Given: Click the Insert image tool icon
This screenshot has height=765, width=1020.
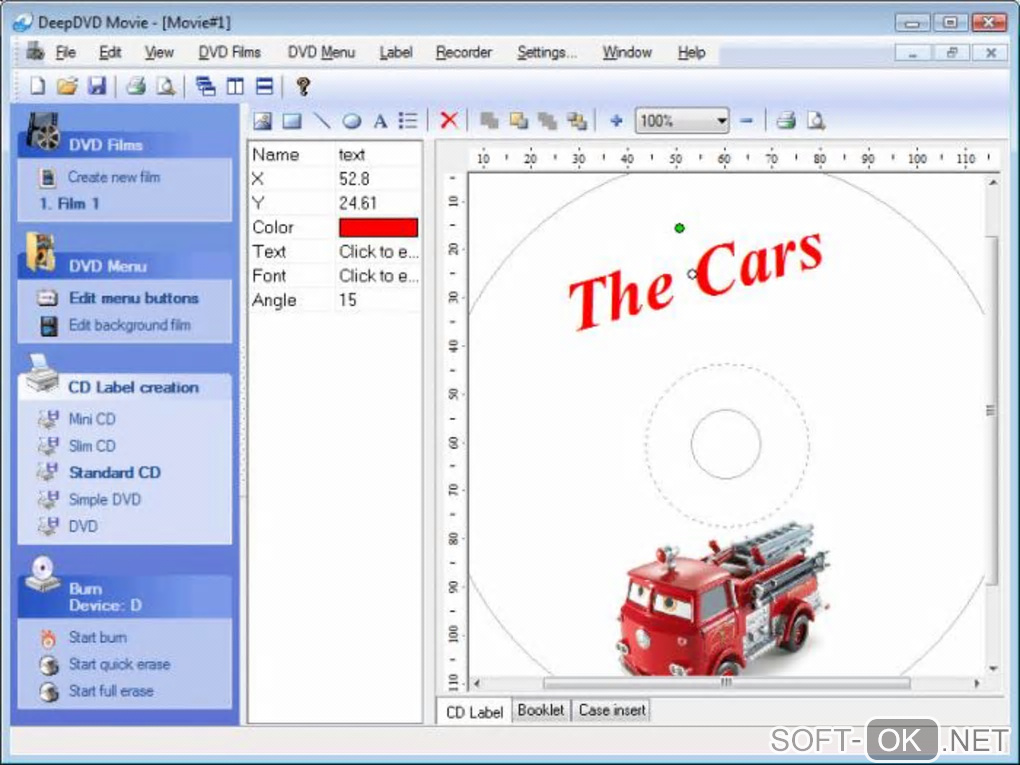Looking at the screenshot, I should (262, 121).
